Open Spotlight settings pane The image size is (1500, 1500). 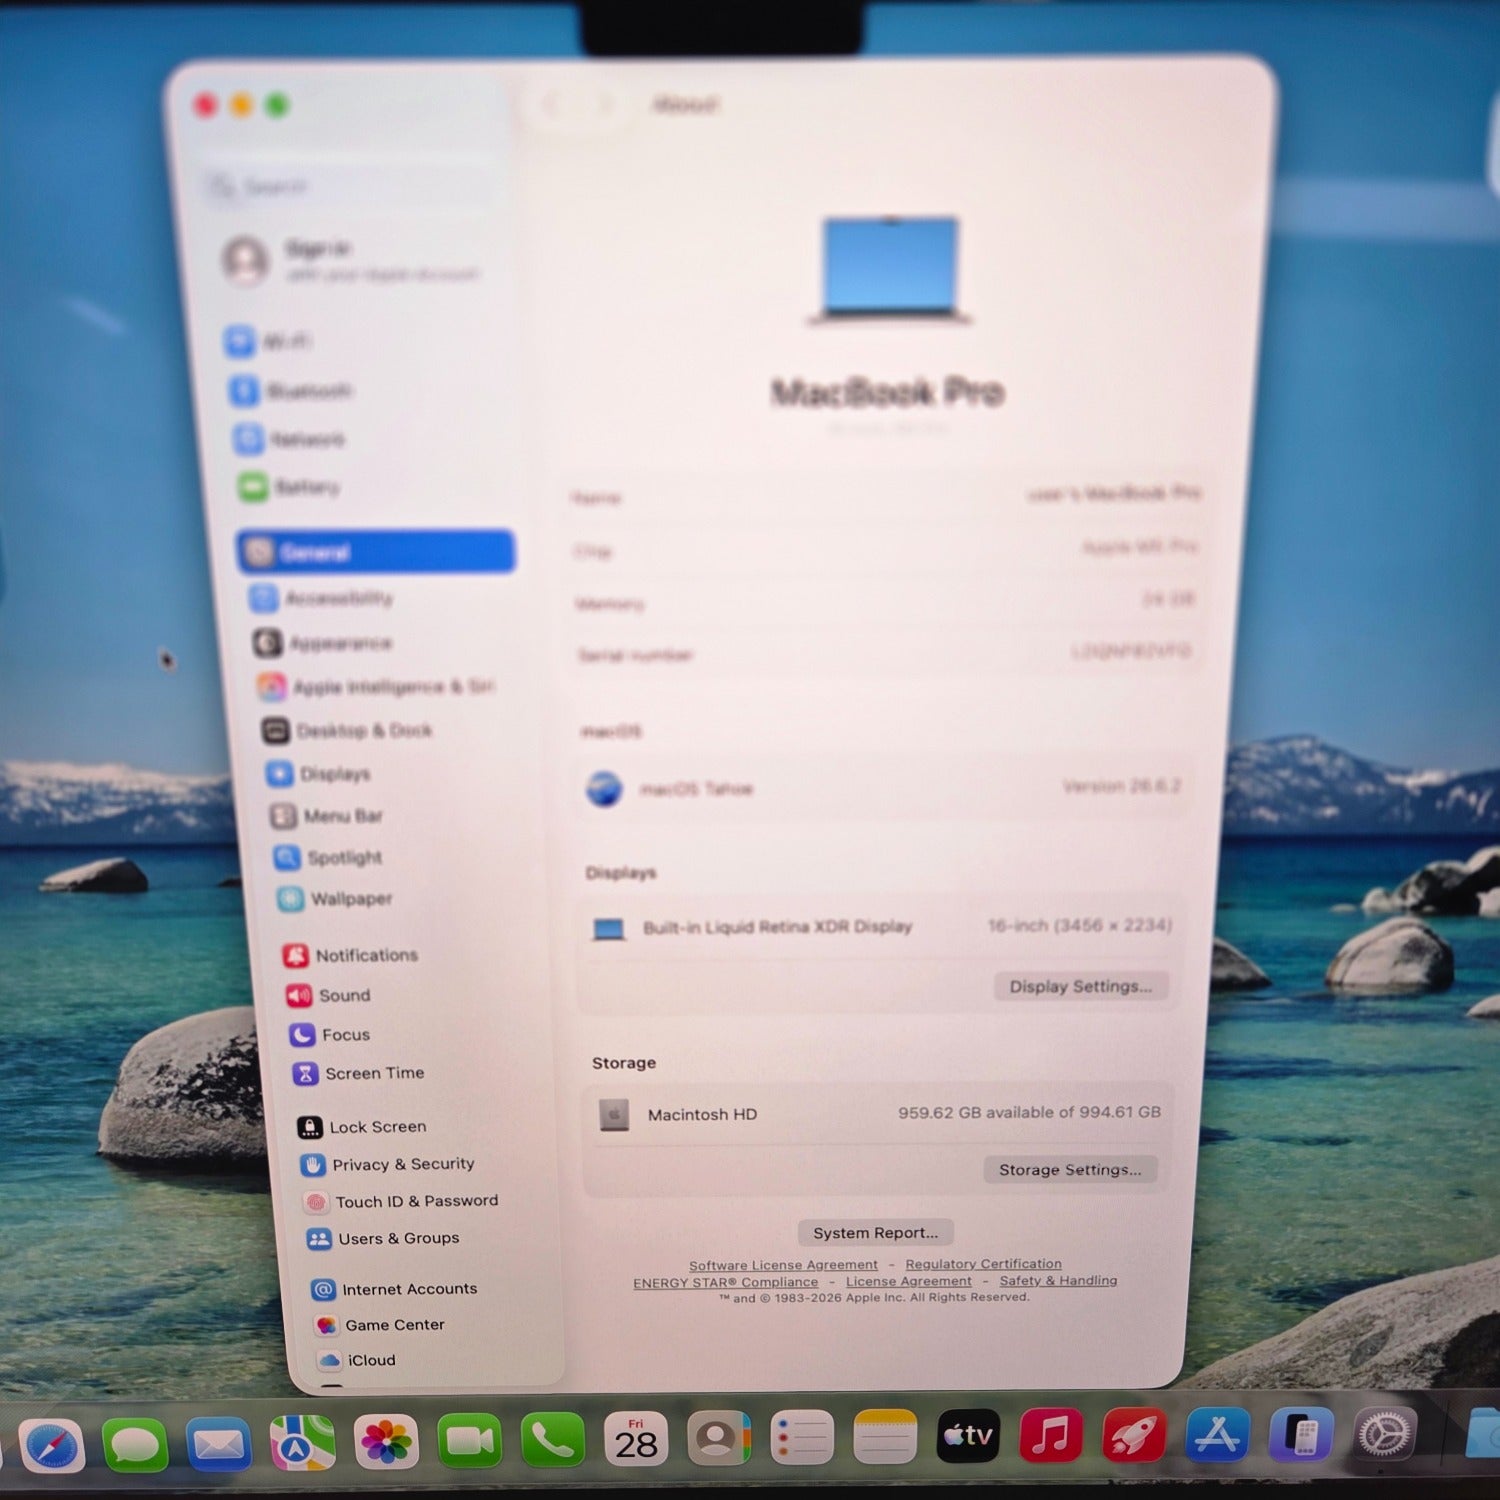coord(329,857)
